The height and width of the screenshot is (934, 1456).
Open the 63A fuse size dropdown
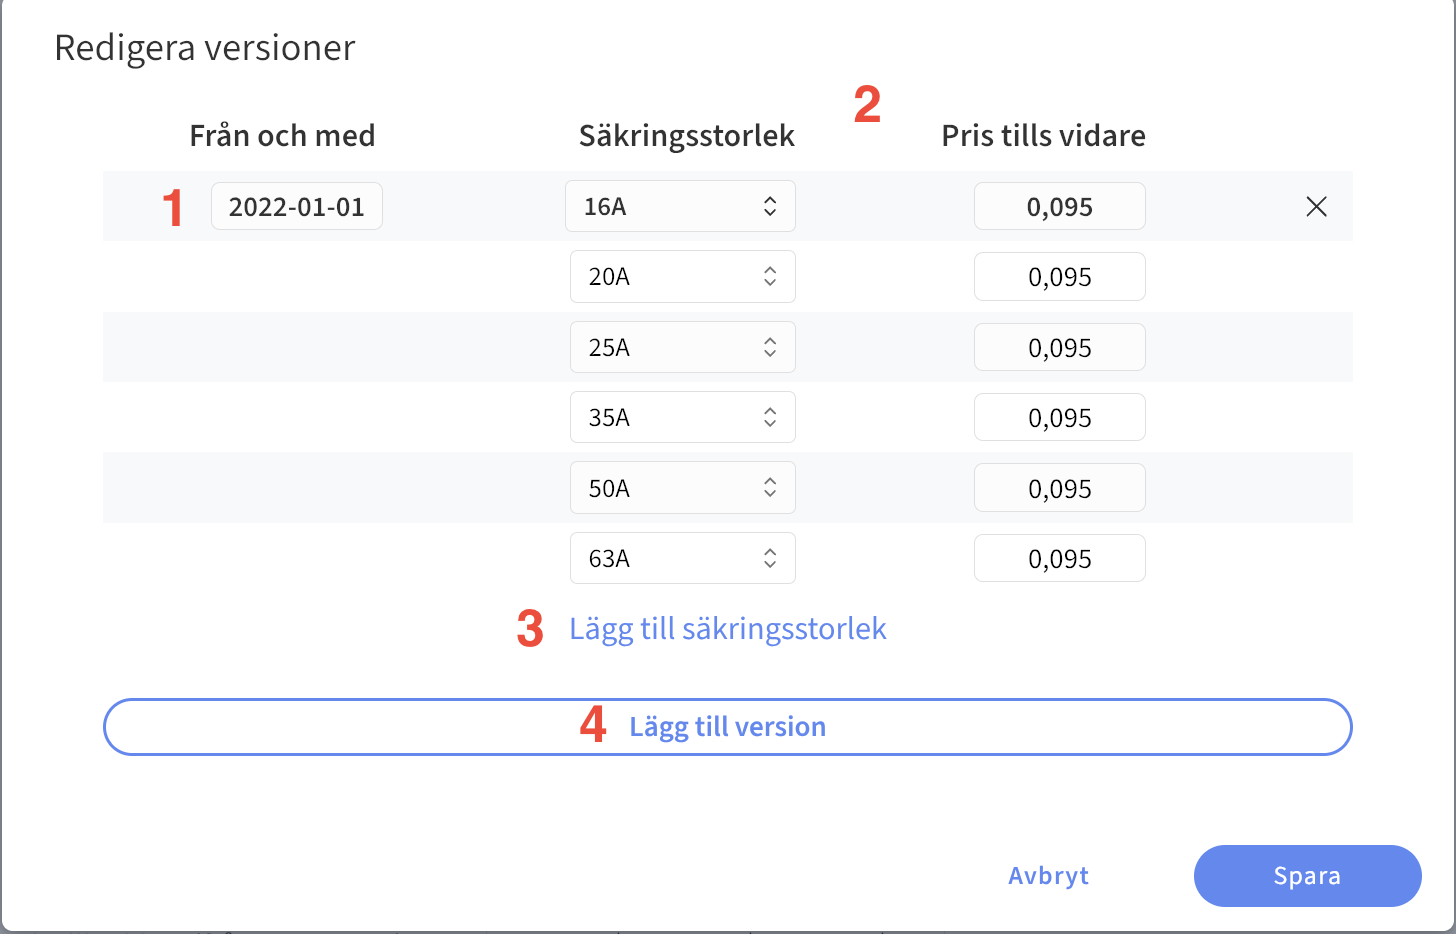(683, 558)
